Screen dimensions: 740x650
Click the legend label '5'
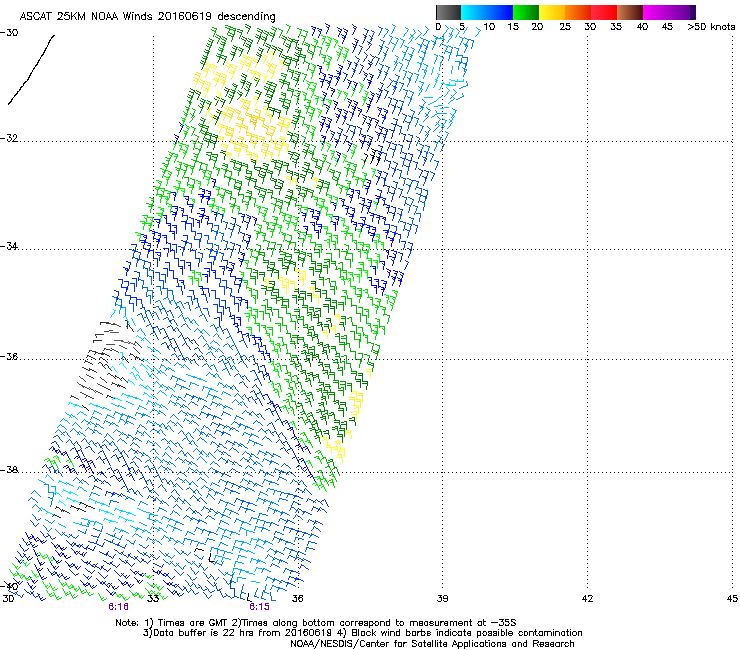coord(462,27)
